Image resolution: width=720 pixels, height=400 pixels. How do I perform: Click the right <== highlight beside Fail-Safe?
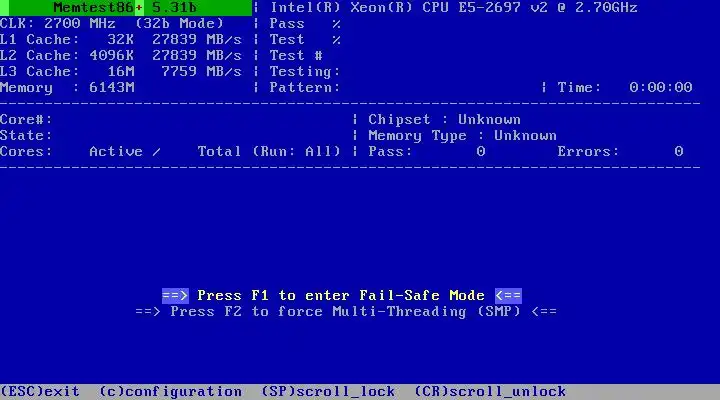(508, 296)
